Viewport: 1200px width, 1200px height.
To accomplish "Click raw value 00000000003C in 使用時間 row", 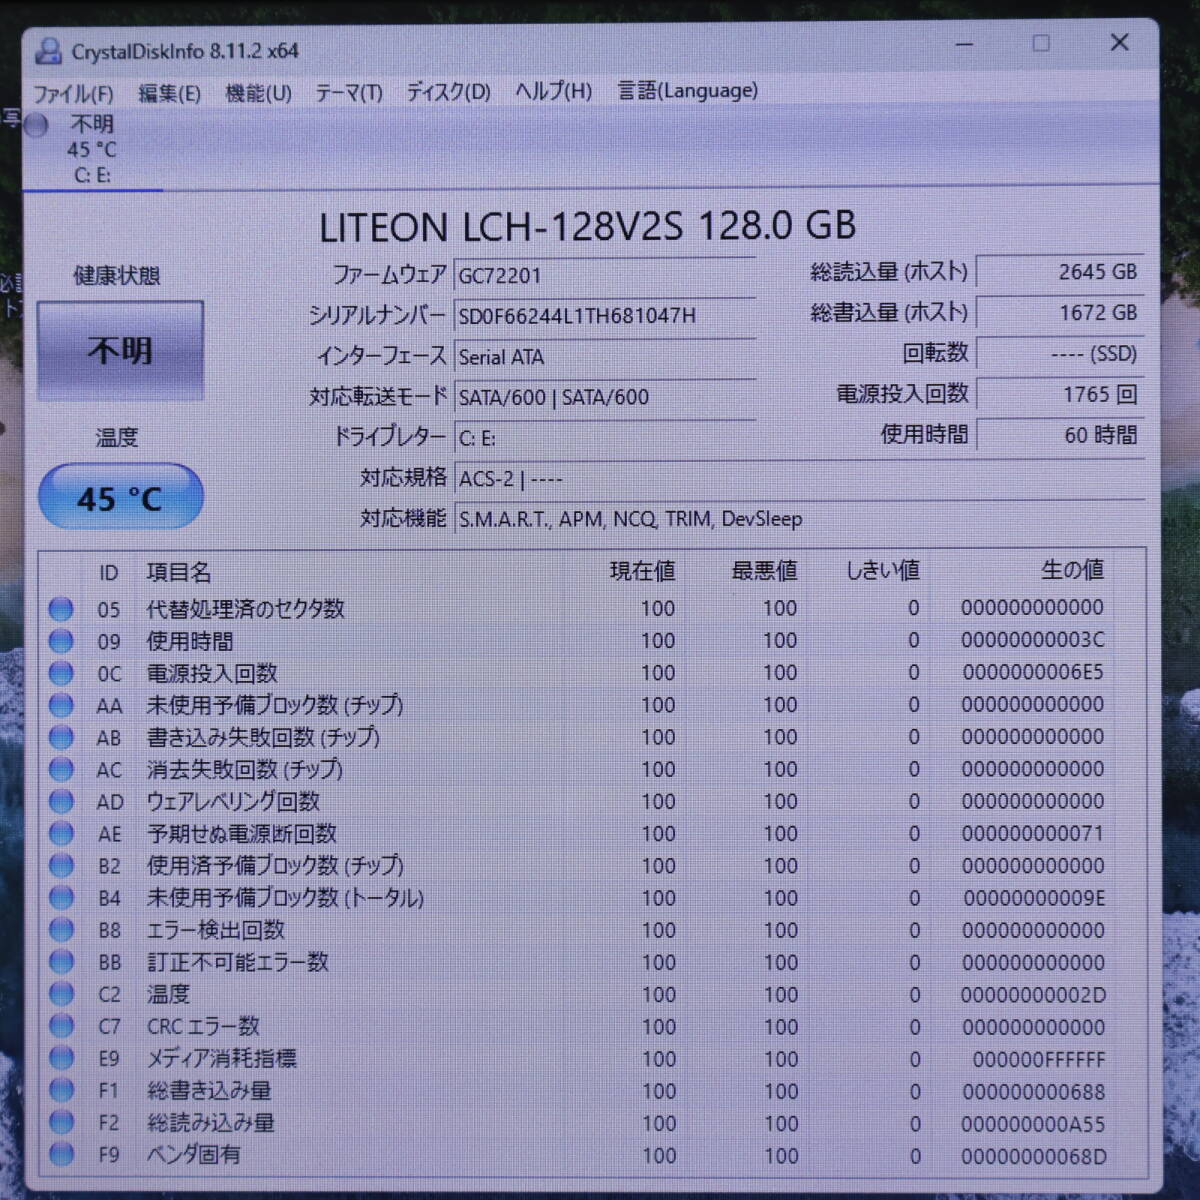I will [1033, 640].
